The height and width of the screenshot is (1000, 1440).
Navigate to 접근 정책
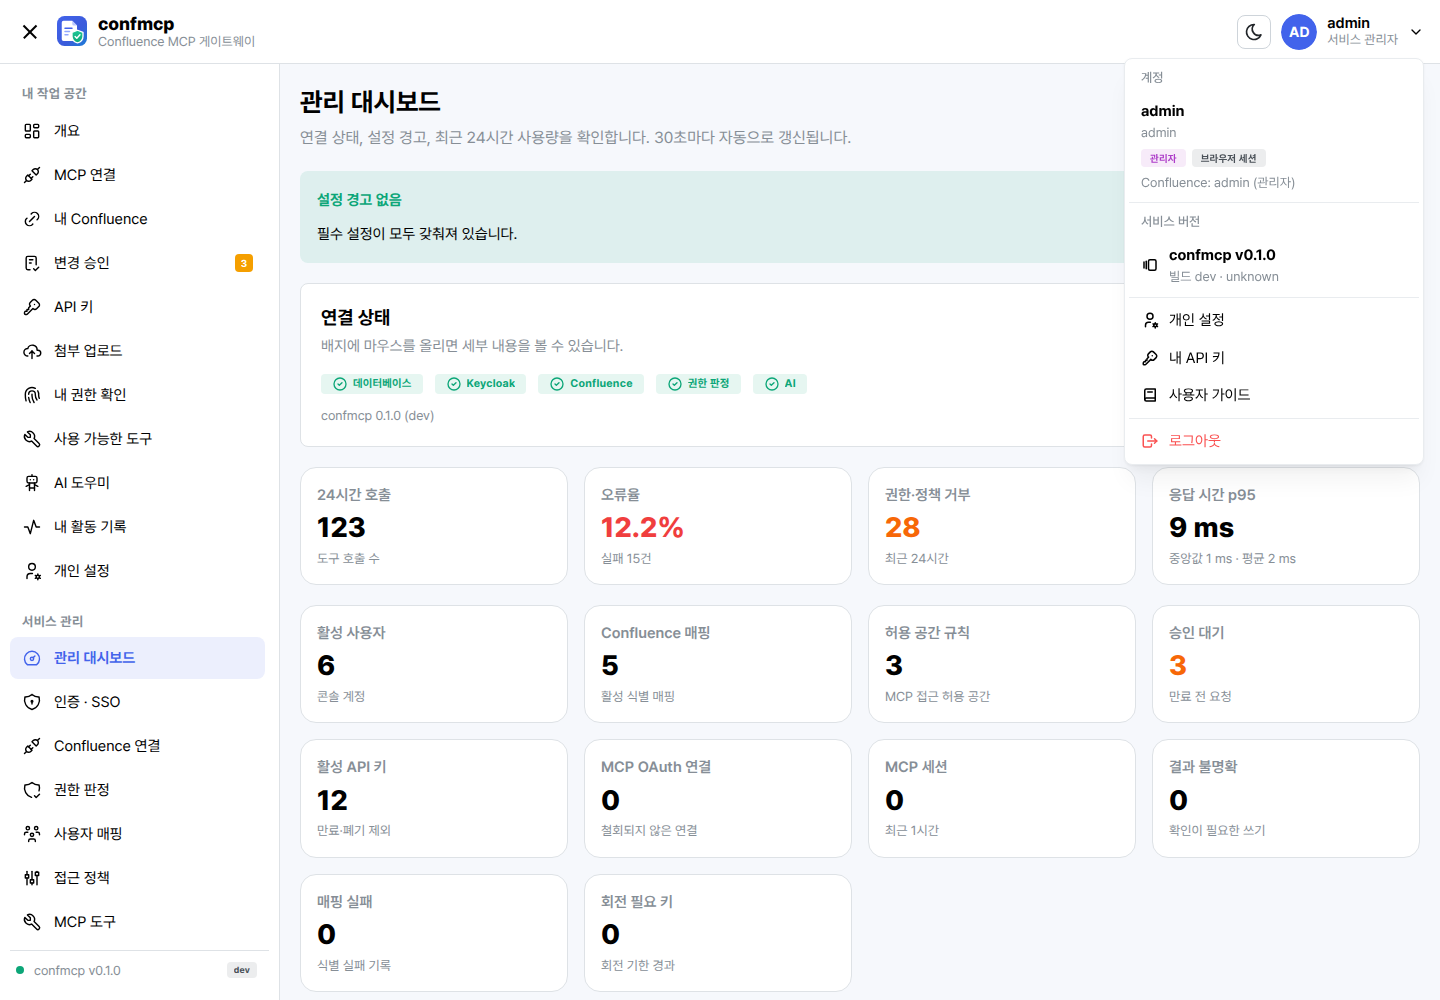coord(137,878)
